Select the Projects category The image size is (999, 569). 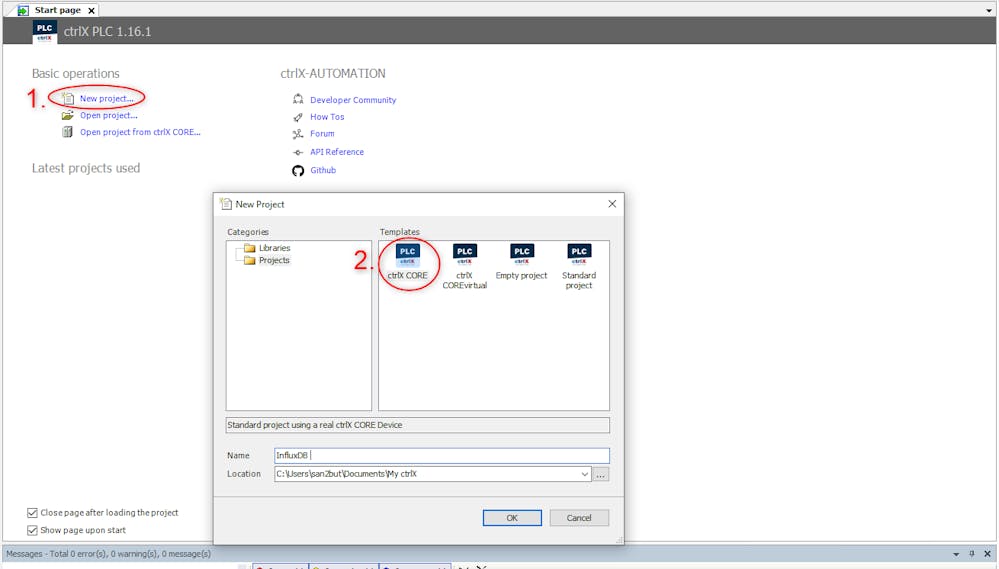[274, 260]
